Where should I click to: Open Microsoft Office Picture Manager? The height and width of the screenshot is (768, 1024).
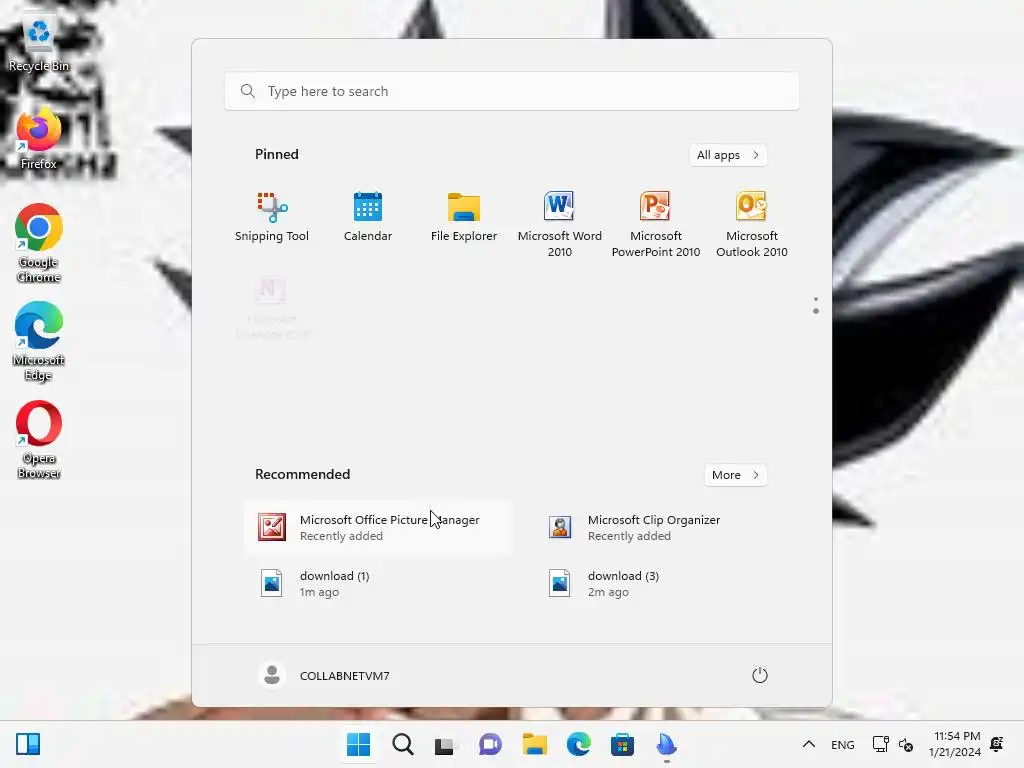pos(379,528)
